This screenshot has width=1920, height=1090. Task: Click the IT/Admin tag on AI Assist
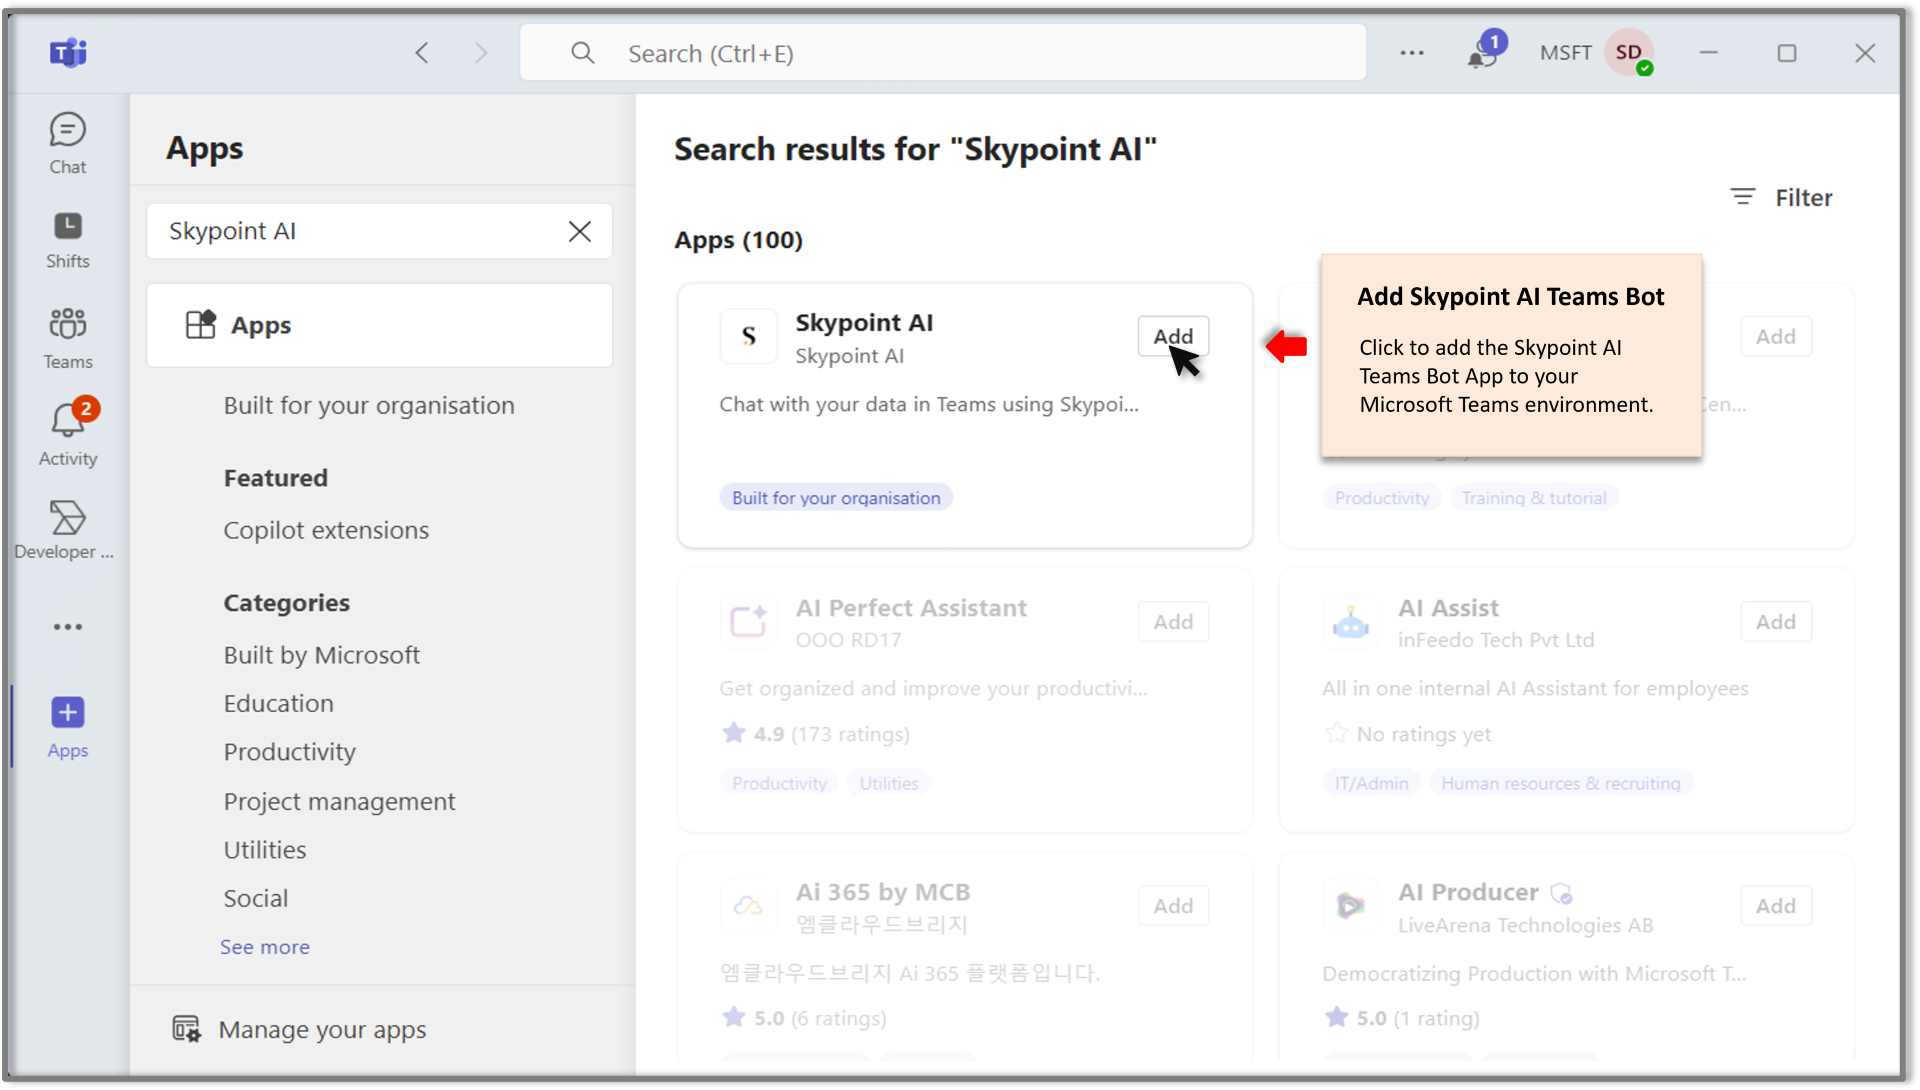(x=1371, y=782)
